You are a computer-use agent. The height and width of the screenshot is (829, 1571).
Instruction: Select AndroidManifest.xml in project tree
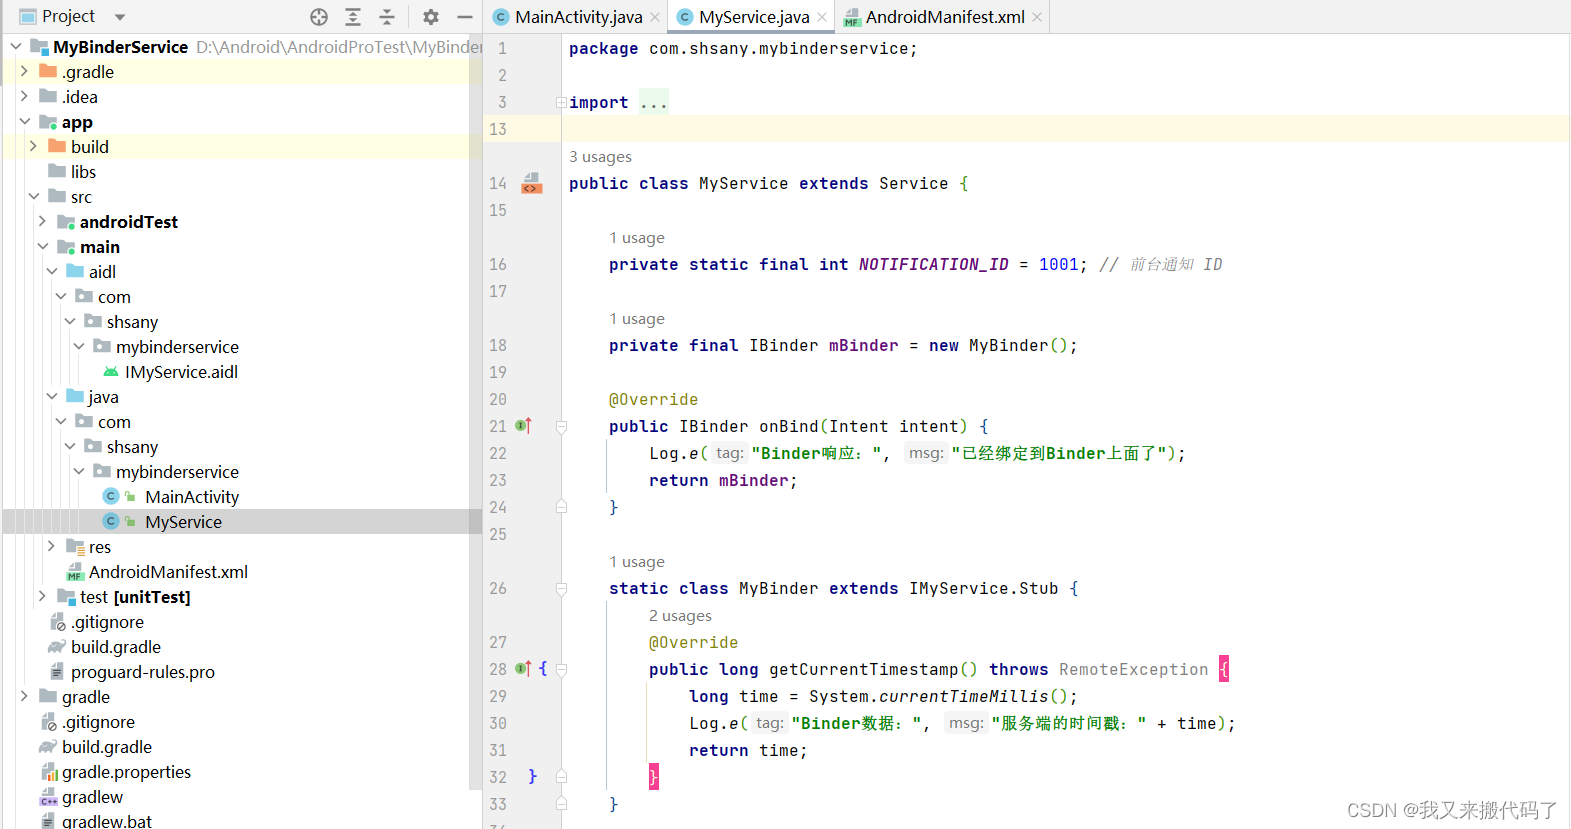coord(168,572)
